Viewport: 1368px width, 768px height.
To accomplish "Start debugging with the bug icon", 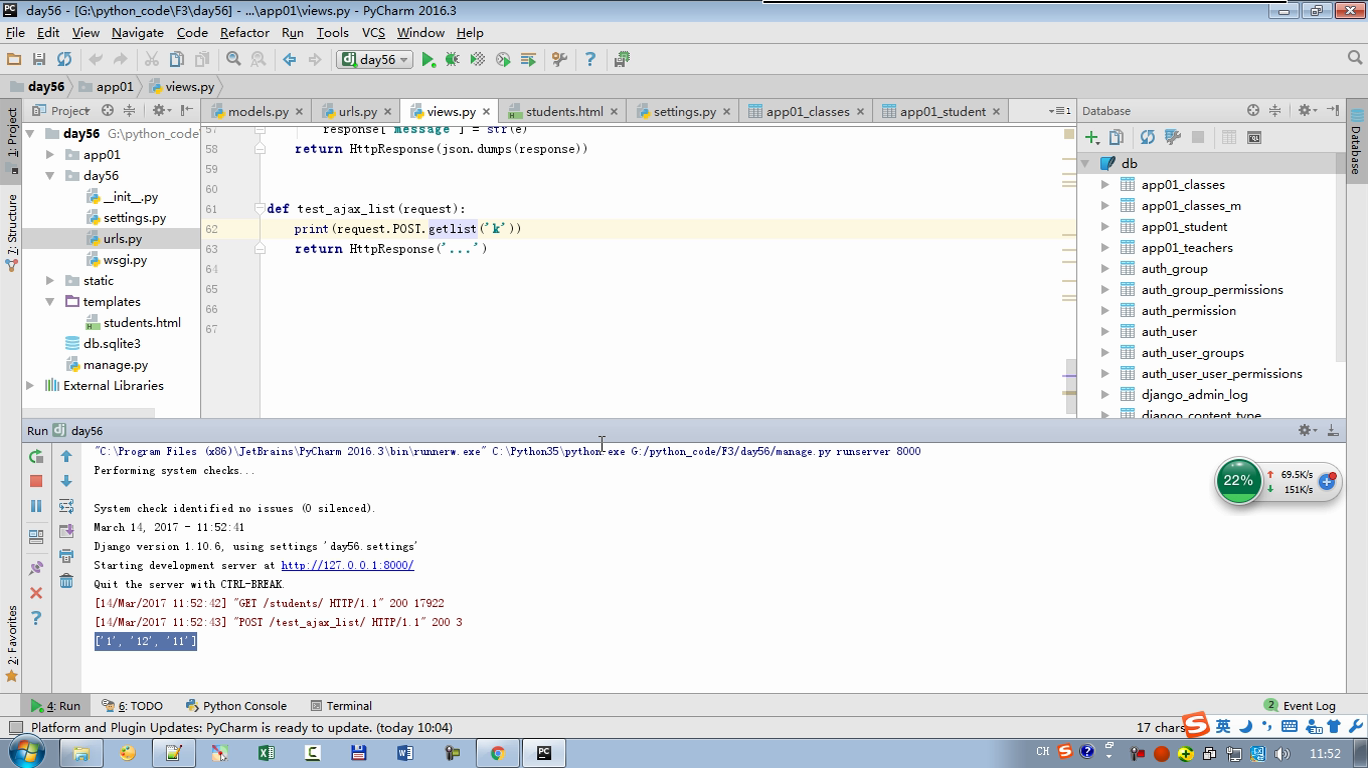I will [452, 60].
